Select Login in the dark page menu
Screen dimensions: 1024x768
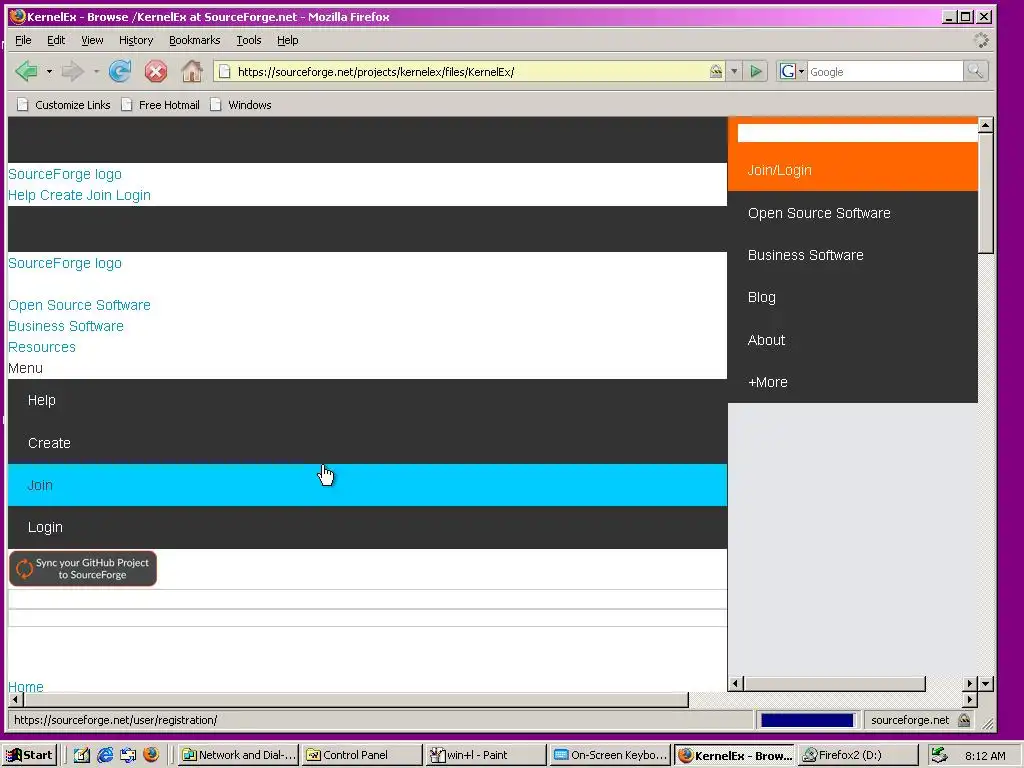tap(367, 527)
